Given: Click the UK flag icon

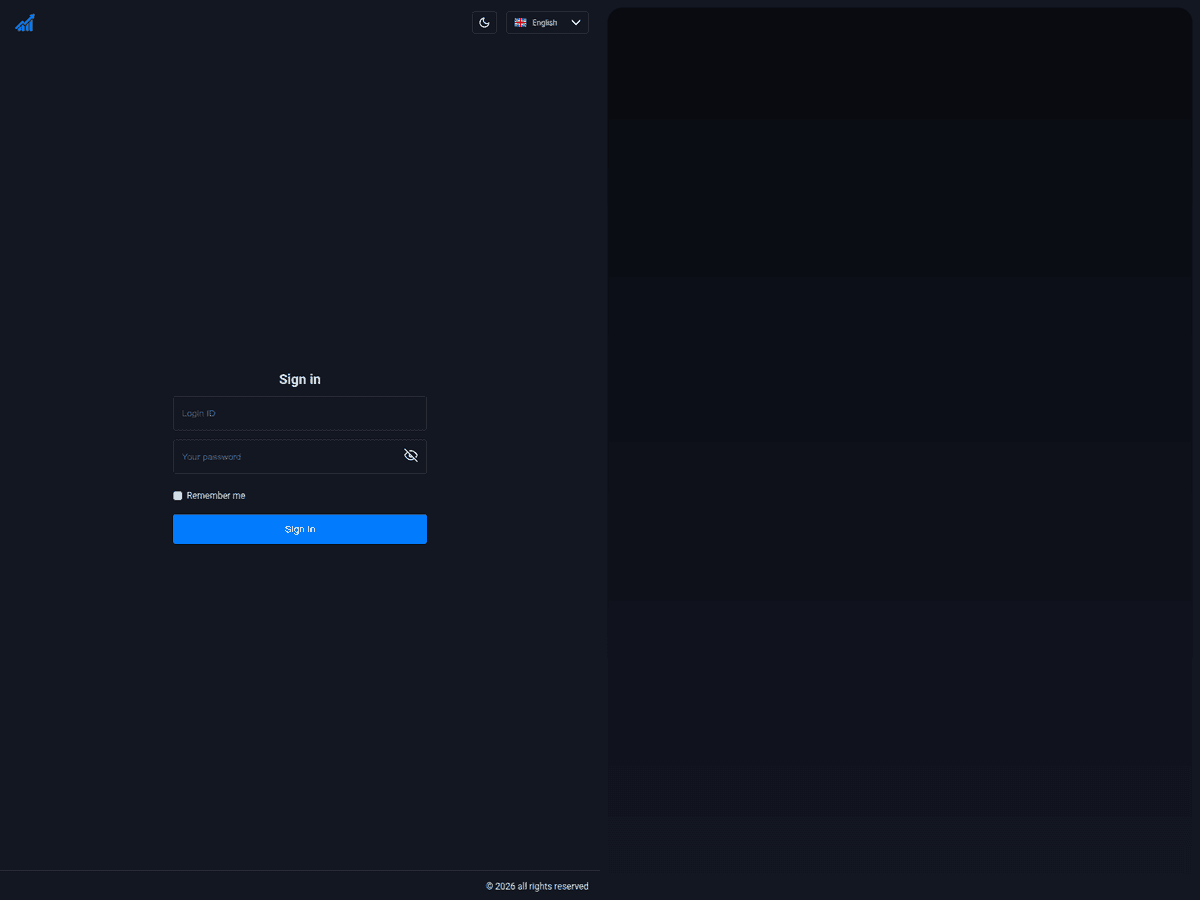Looking at the screenshot, I should pyautogui.click(x=520, y=22).
